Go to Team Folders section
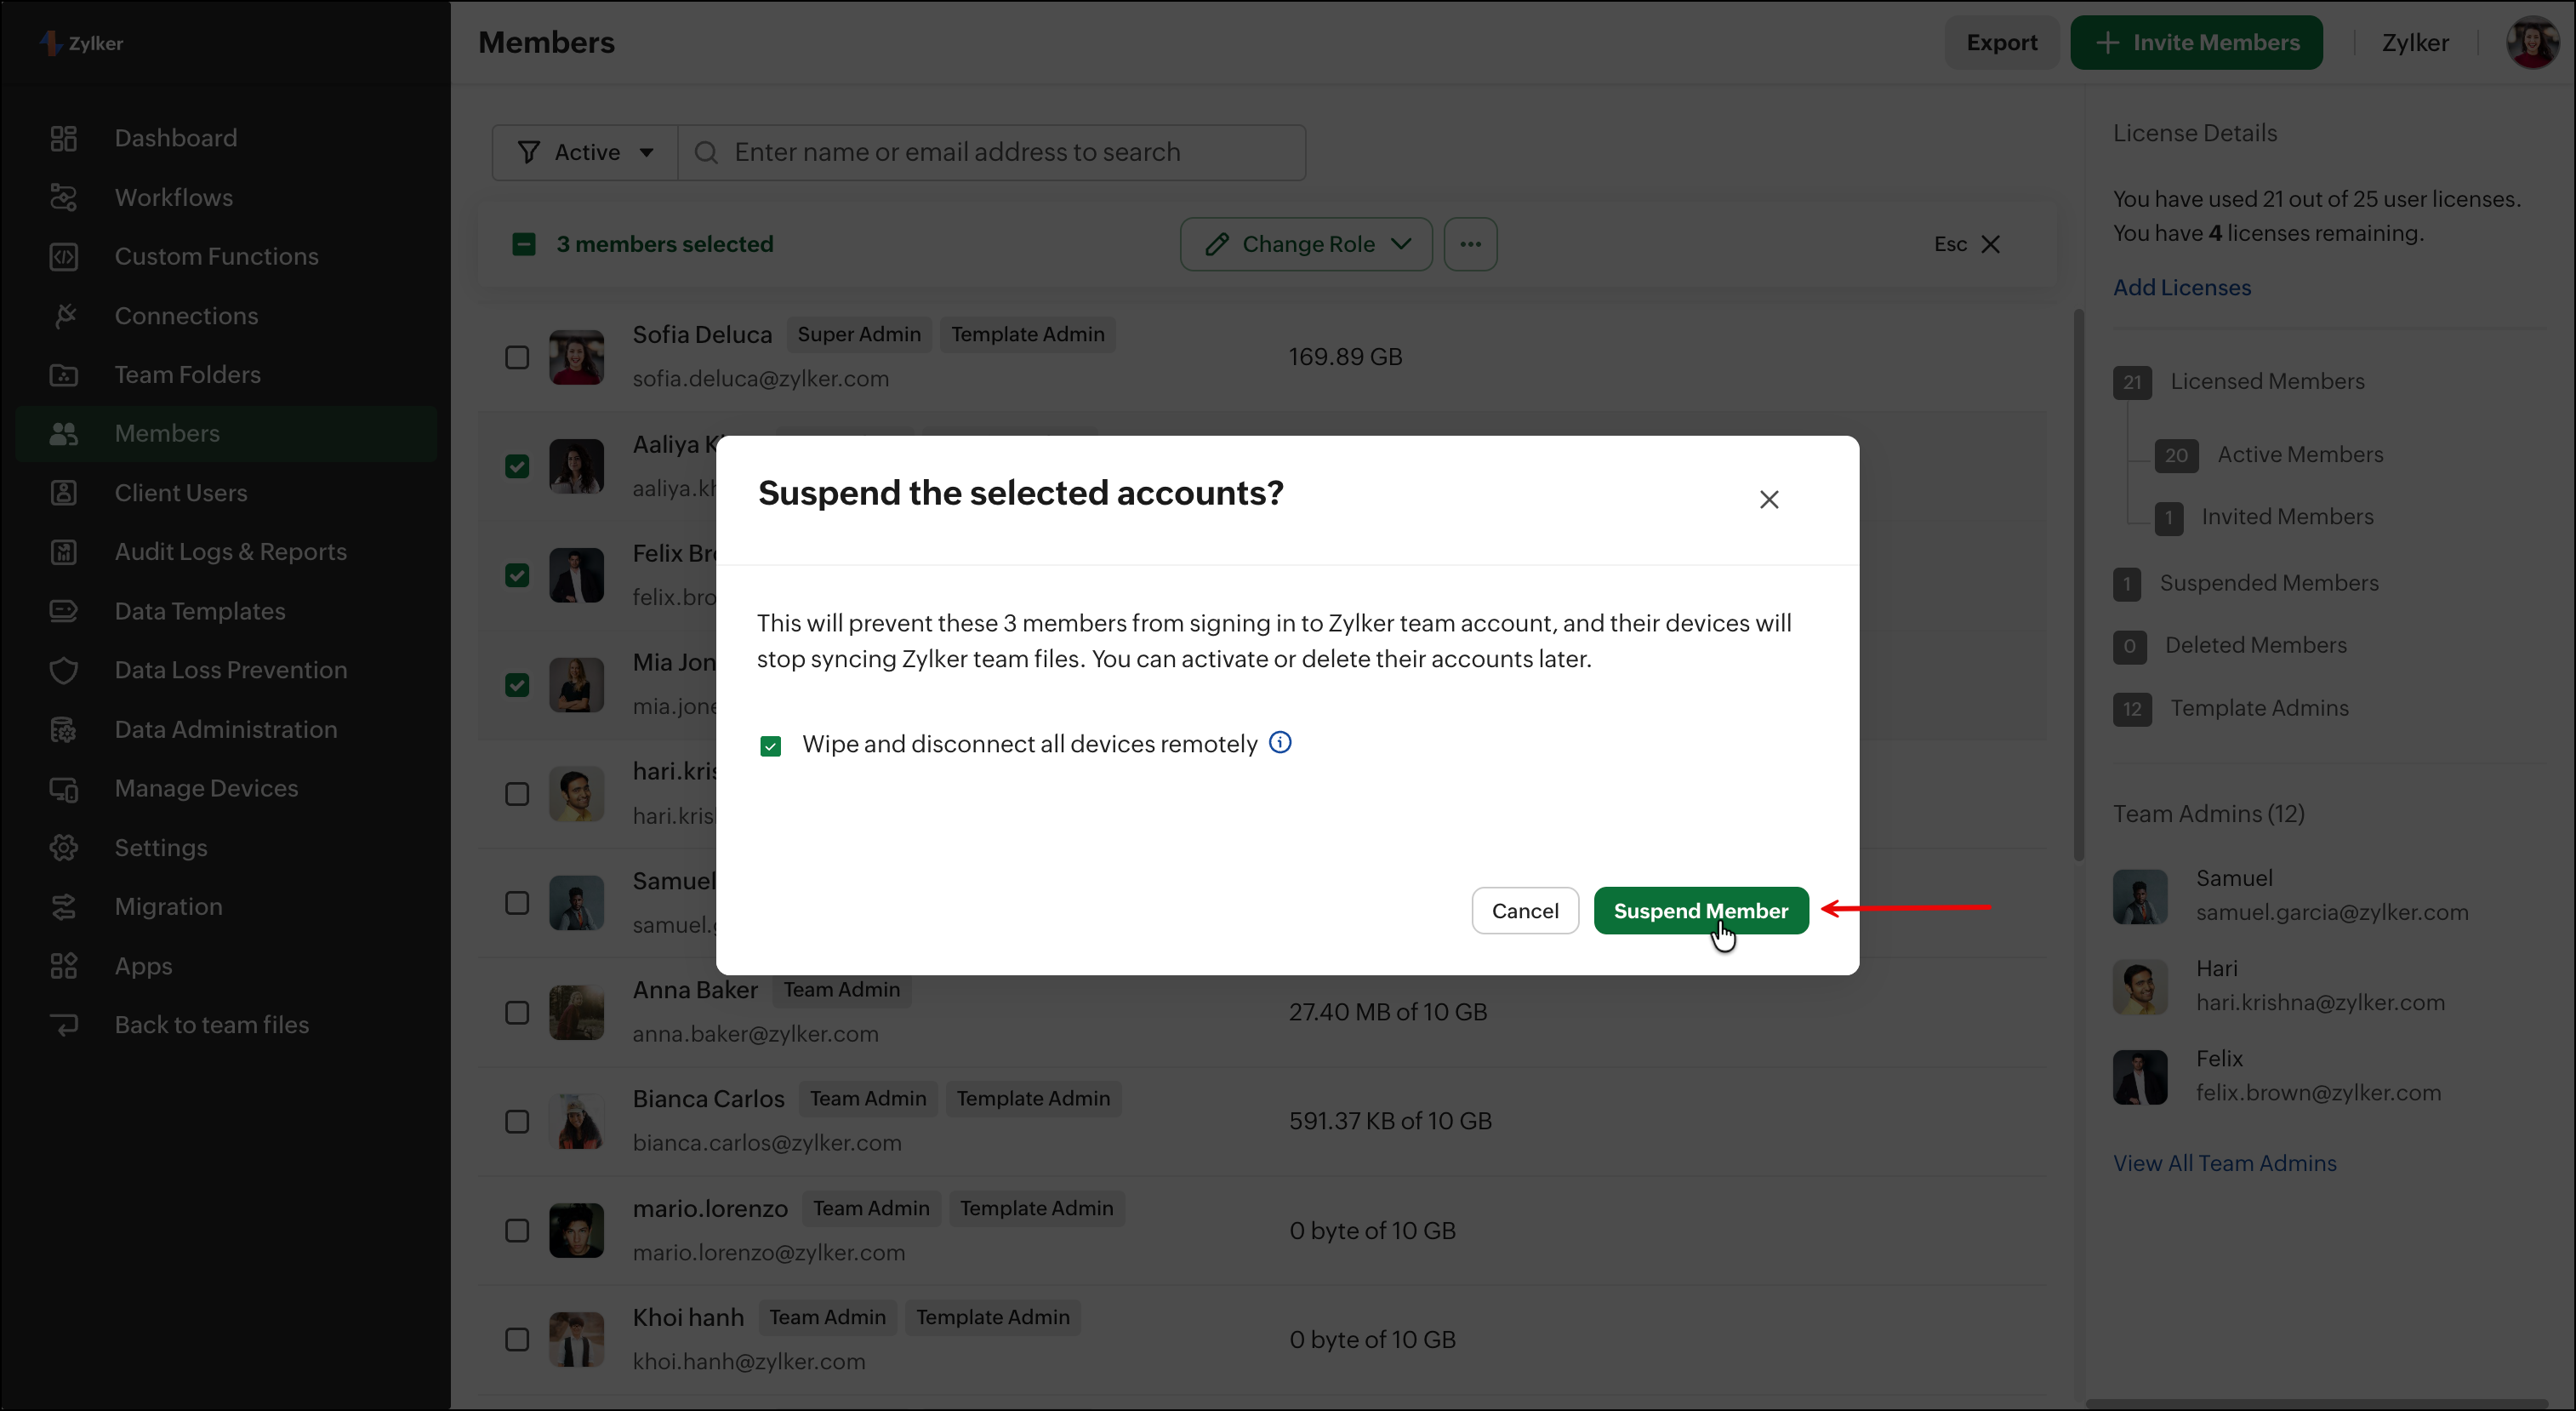Image resolution: width=2576 pixels, height=1411 pixels. tap(187, 375)
